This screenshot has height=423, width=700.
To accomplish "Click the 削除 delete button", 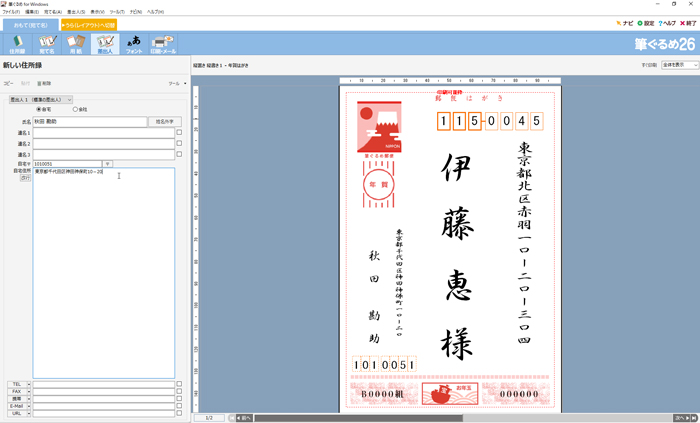I will tap(44, 84).
